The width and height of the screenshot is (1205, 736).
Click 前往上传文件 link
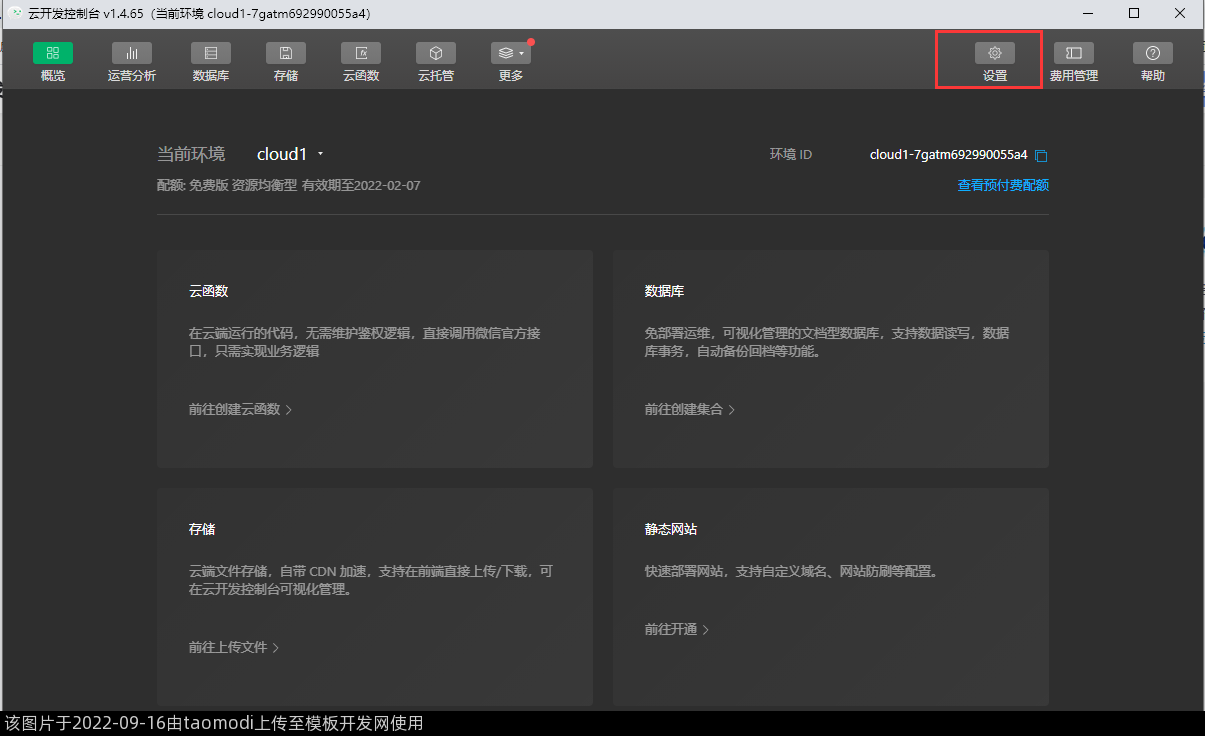point(233,647)
